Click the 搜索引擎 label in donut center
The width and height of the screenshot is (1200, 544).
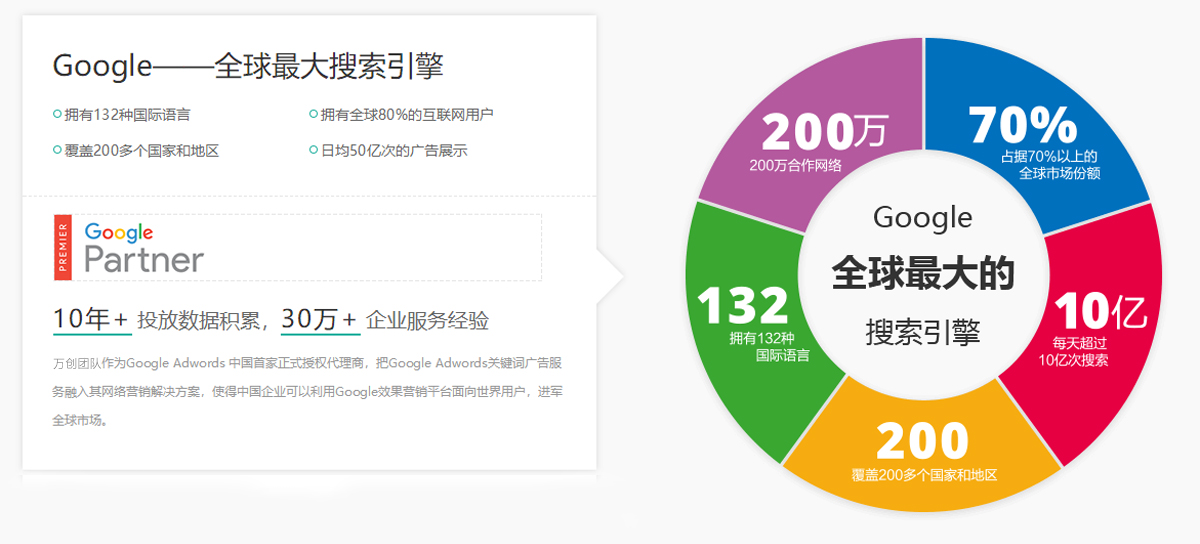click(923, 331)
